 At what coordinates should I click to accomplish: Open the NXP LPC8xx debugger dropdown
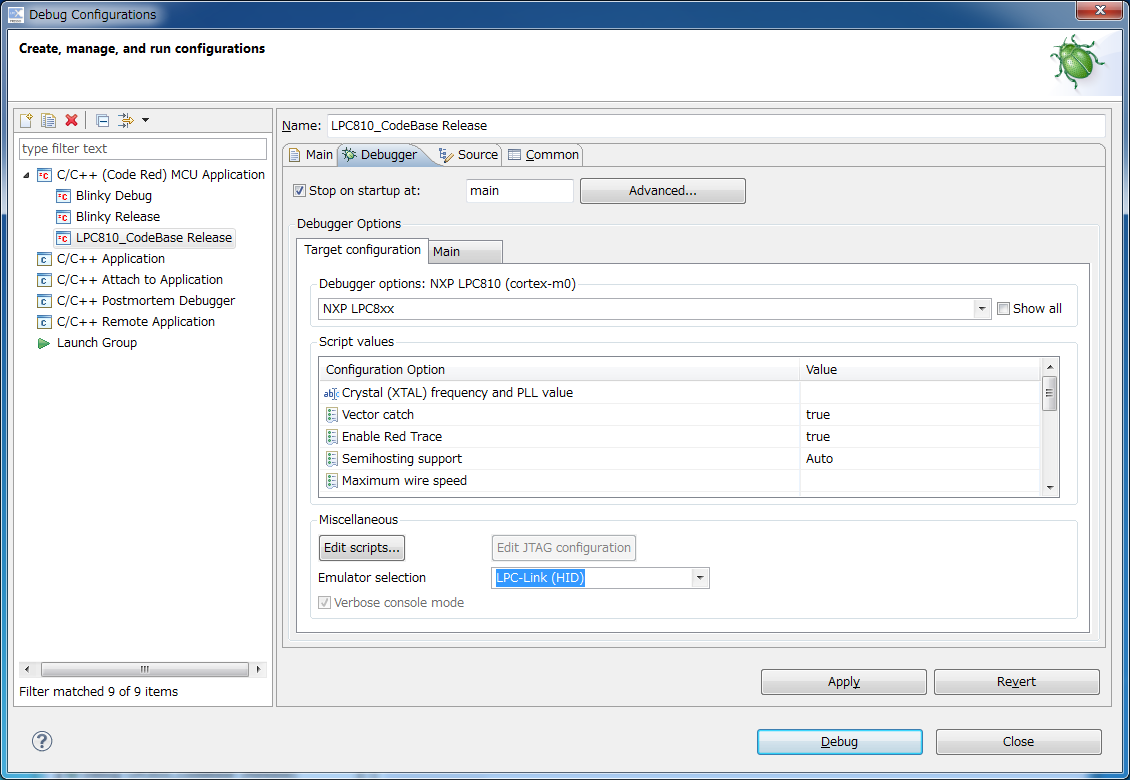982,309
